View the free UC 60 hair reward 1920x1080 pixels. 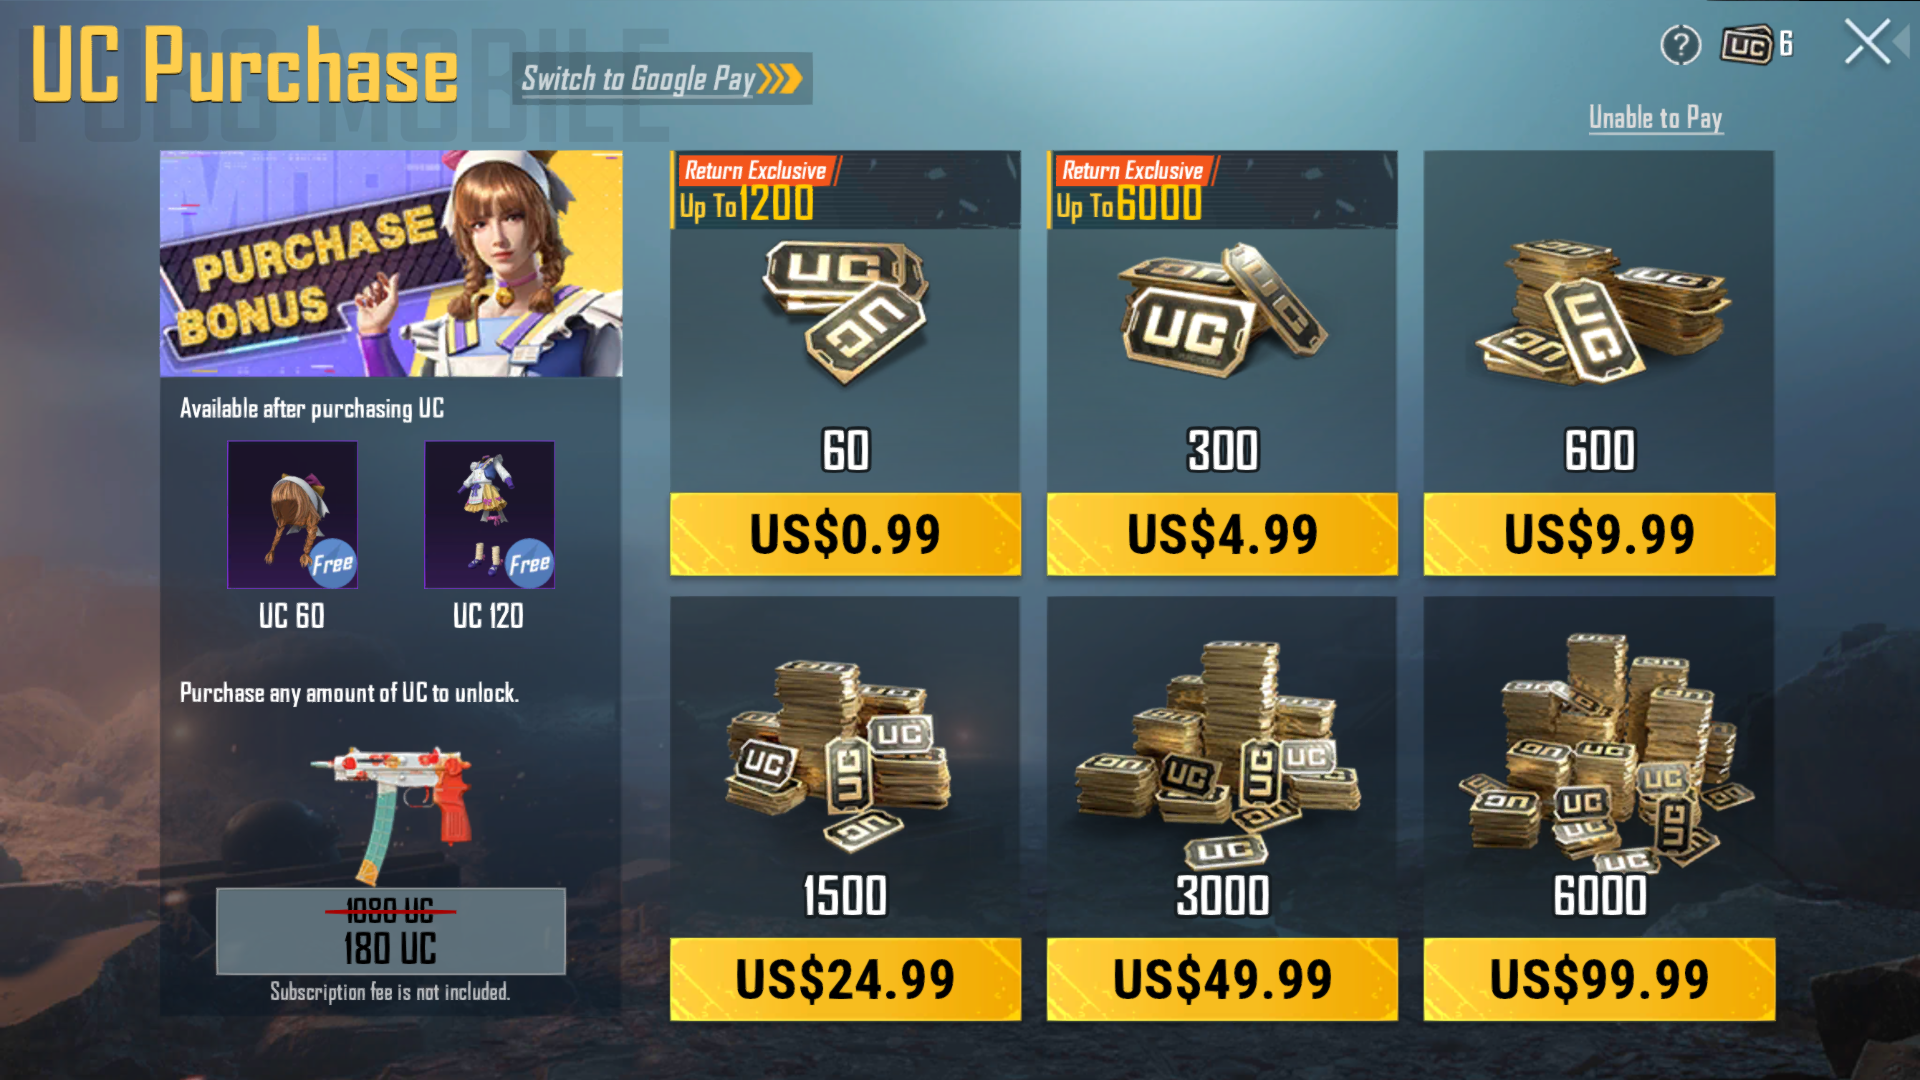tap(292, 515)
